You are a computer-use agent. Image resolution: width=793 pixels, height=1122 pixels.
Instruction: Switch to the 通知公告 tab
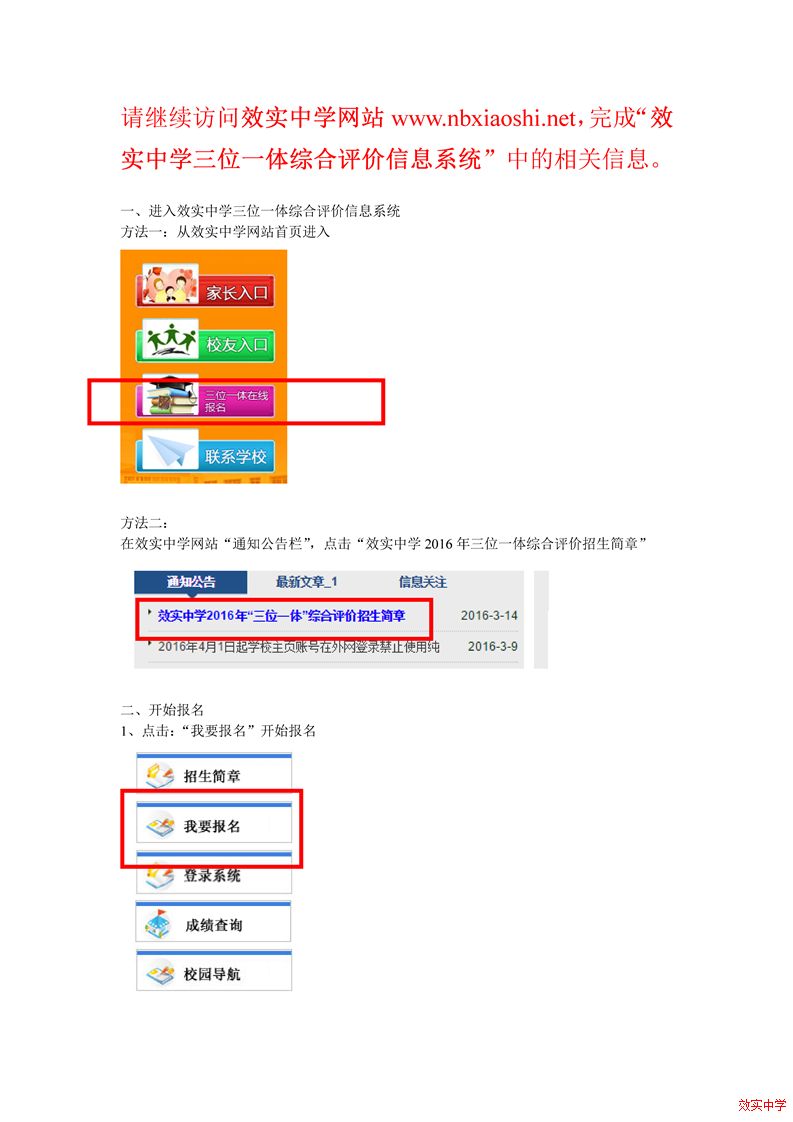(190, 582)
